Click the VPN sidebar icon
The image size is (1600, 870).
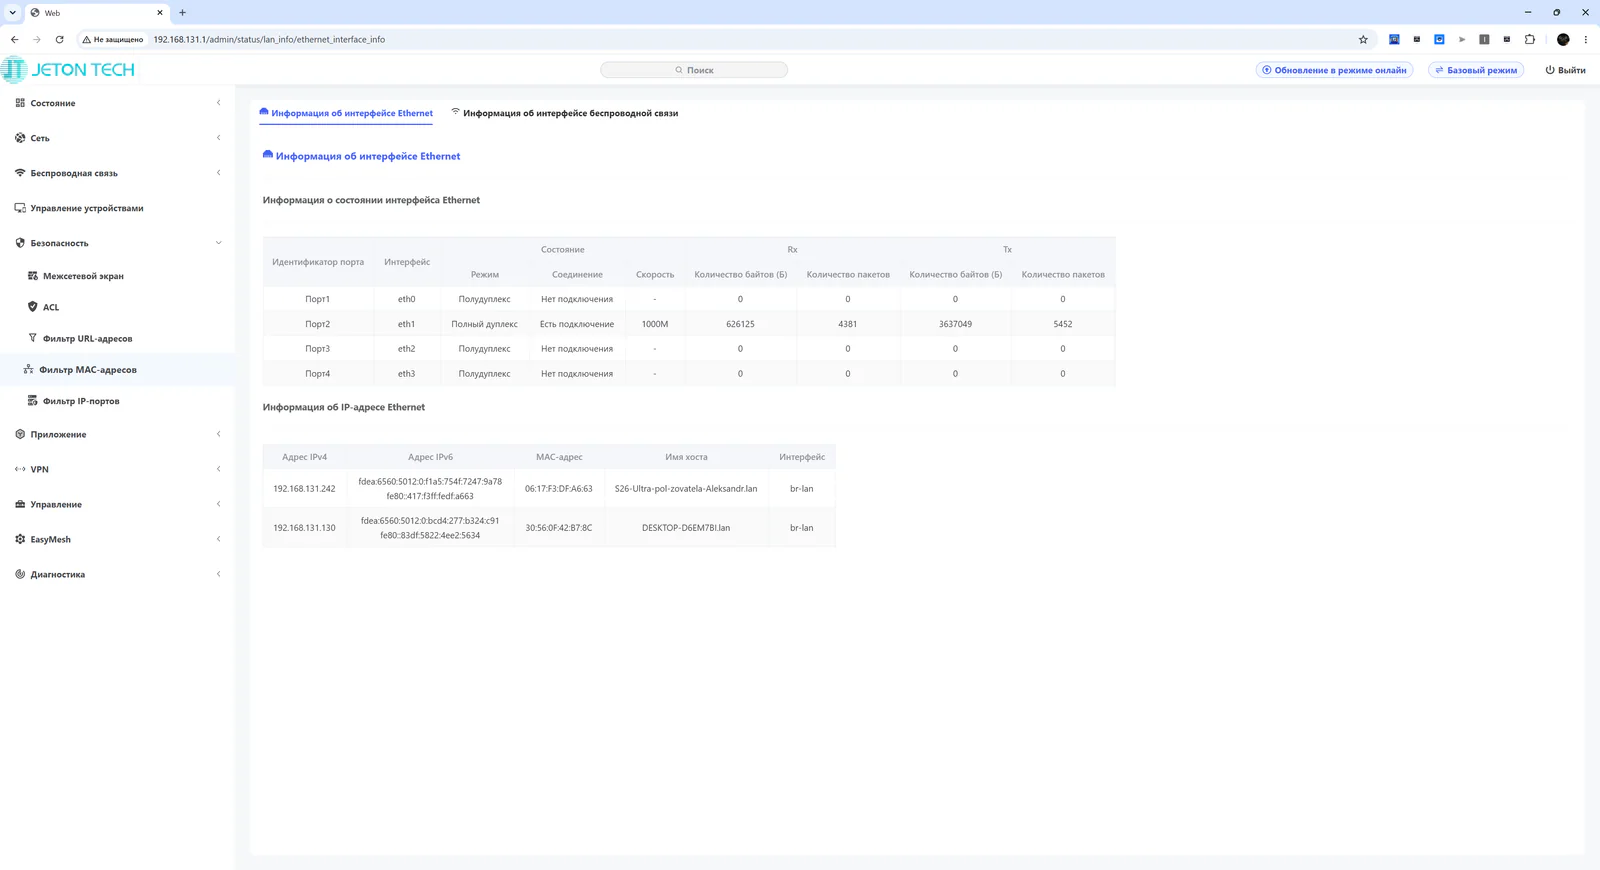(20, 469)
